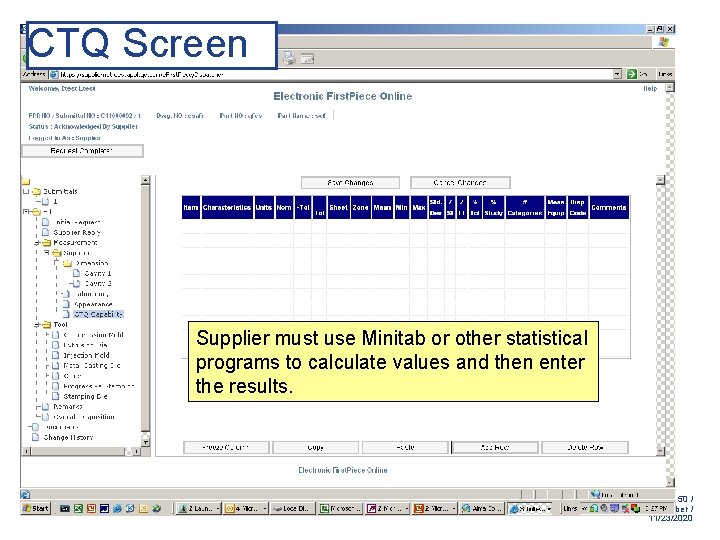
Task: Click down arrow of table area scrollbar
Action: (660, 451)
